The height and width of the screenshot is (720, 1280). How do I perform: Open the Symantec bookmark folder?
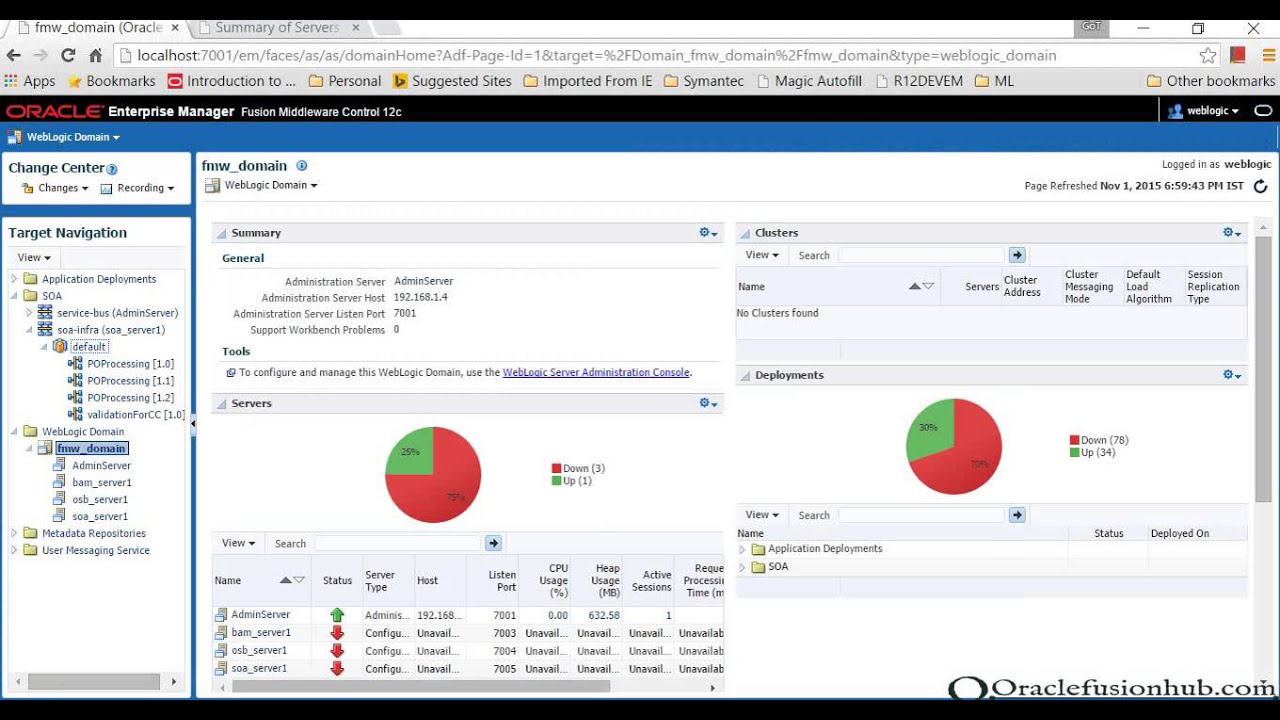704,81
